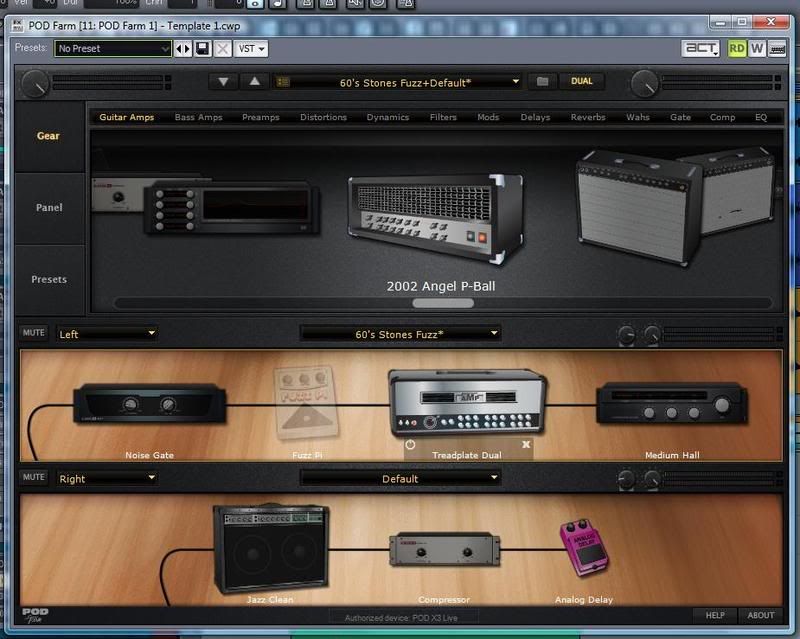Open the Dynamics tab
The width and height of the screenshot is (800, 639).
pyautogui.click(x=388, y=117)
